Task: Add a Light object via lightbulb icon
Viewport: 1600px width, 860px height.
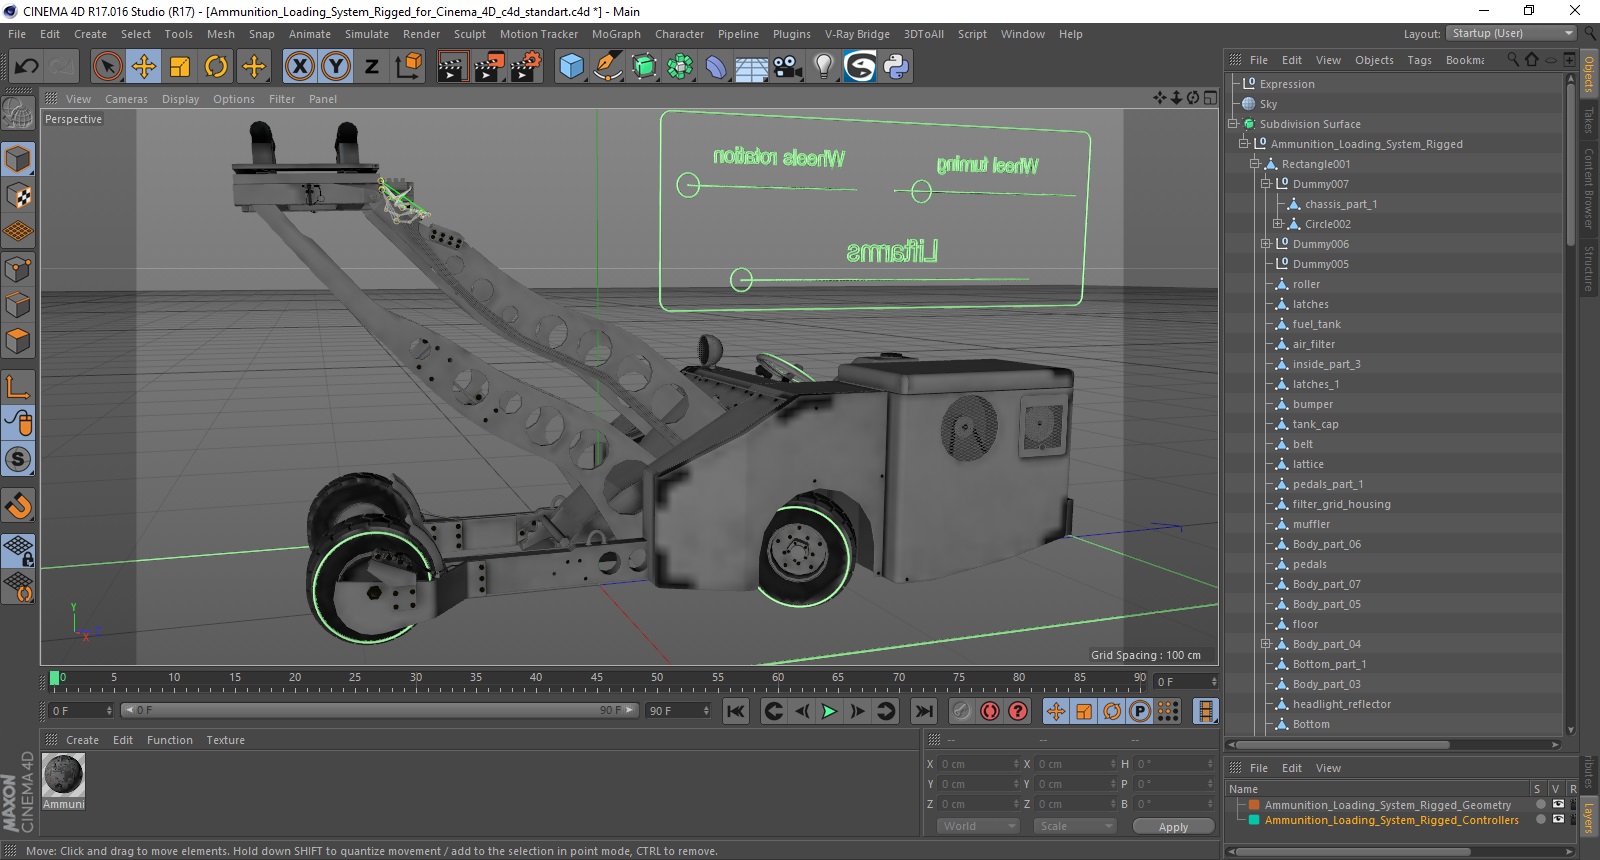Action: (x=823, y=67)
